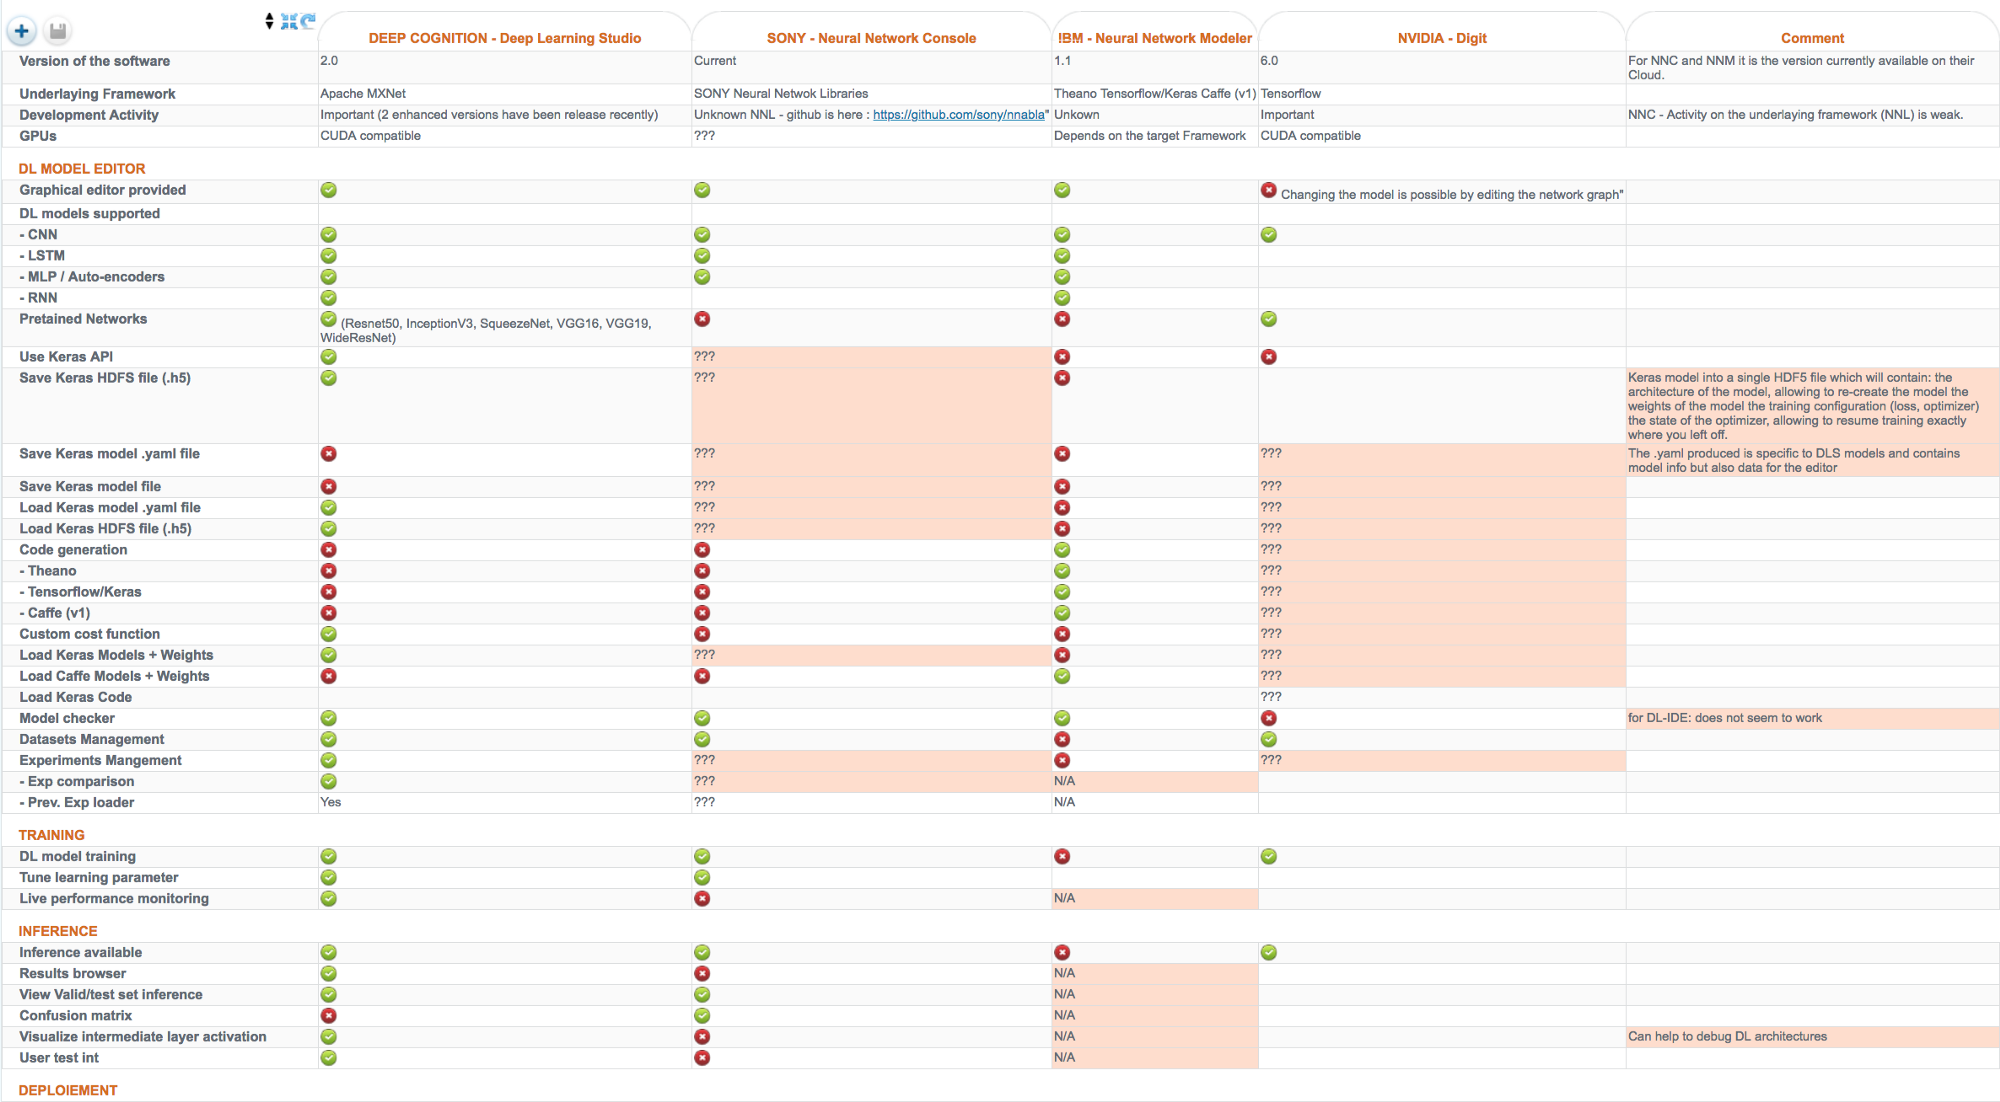
Task: Open the github.com/sony/nnabla link
Action: click(x=959, y=115)
